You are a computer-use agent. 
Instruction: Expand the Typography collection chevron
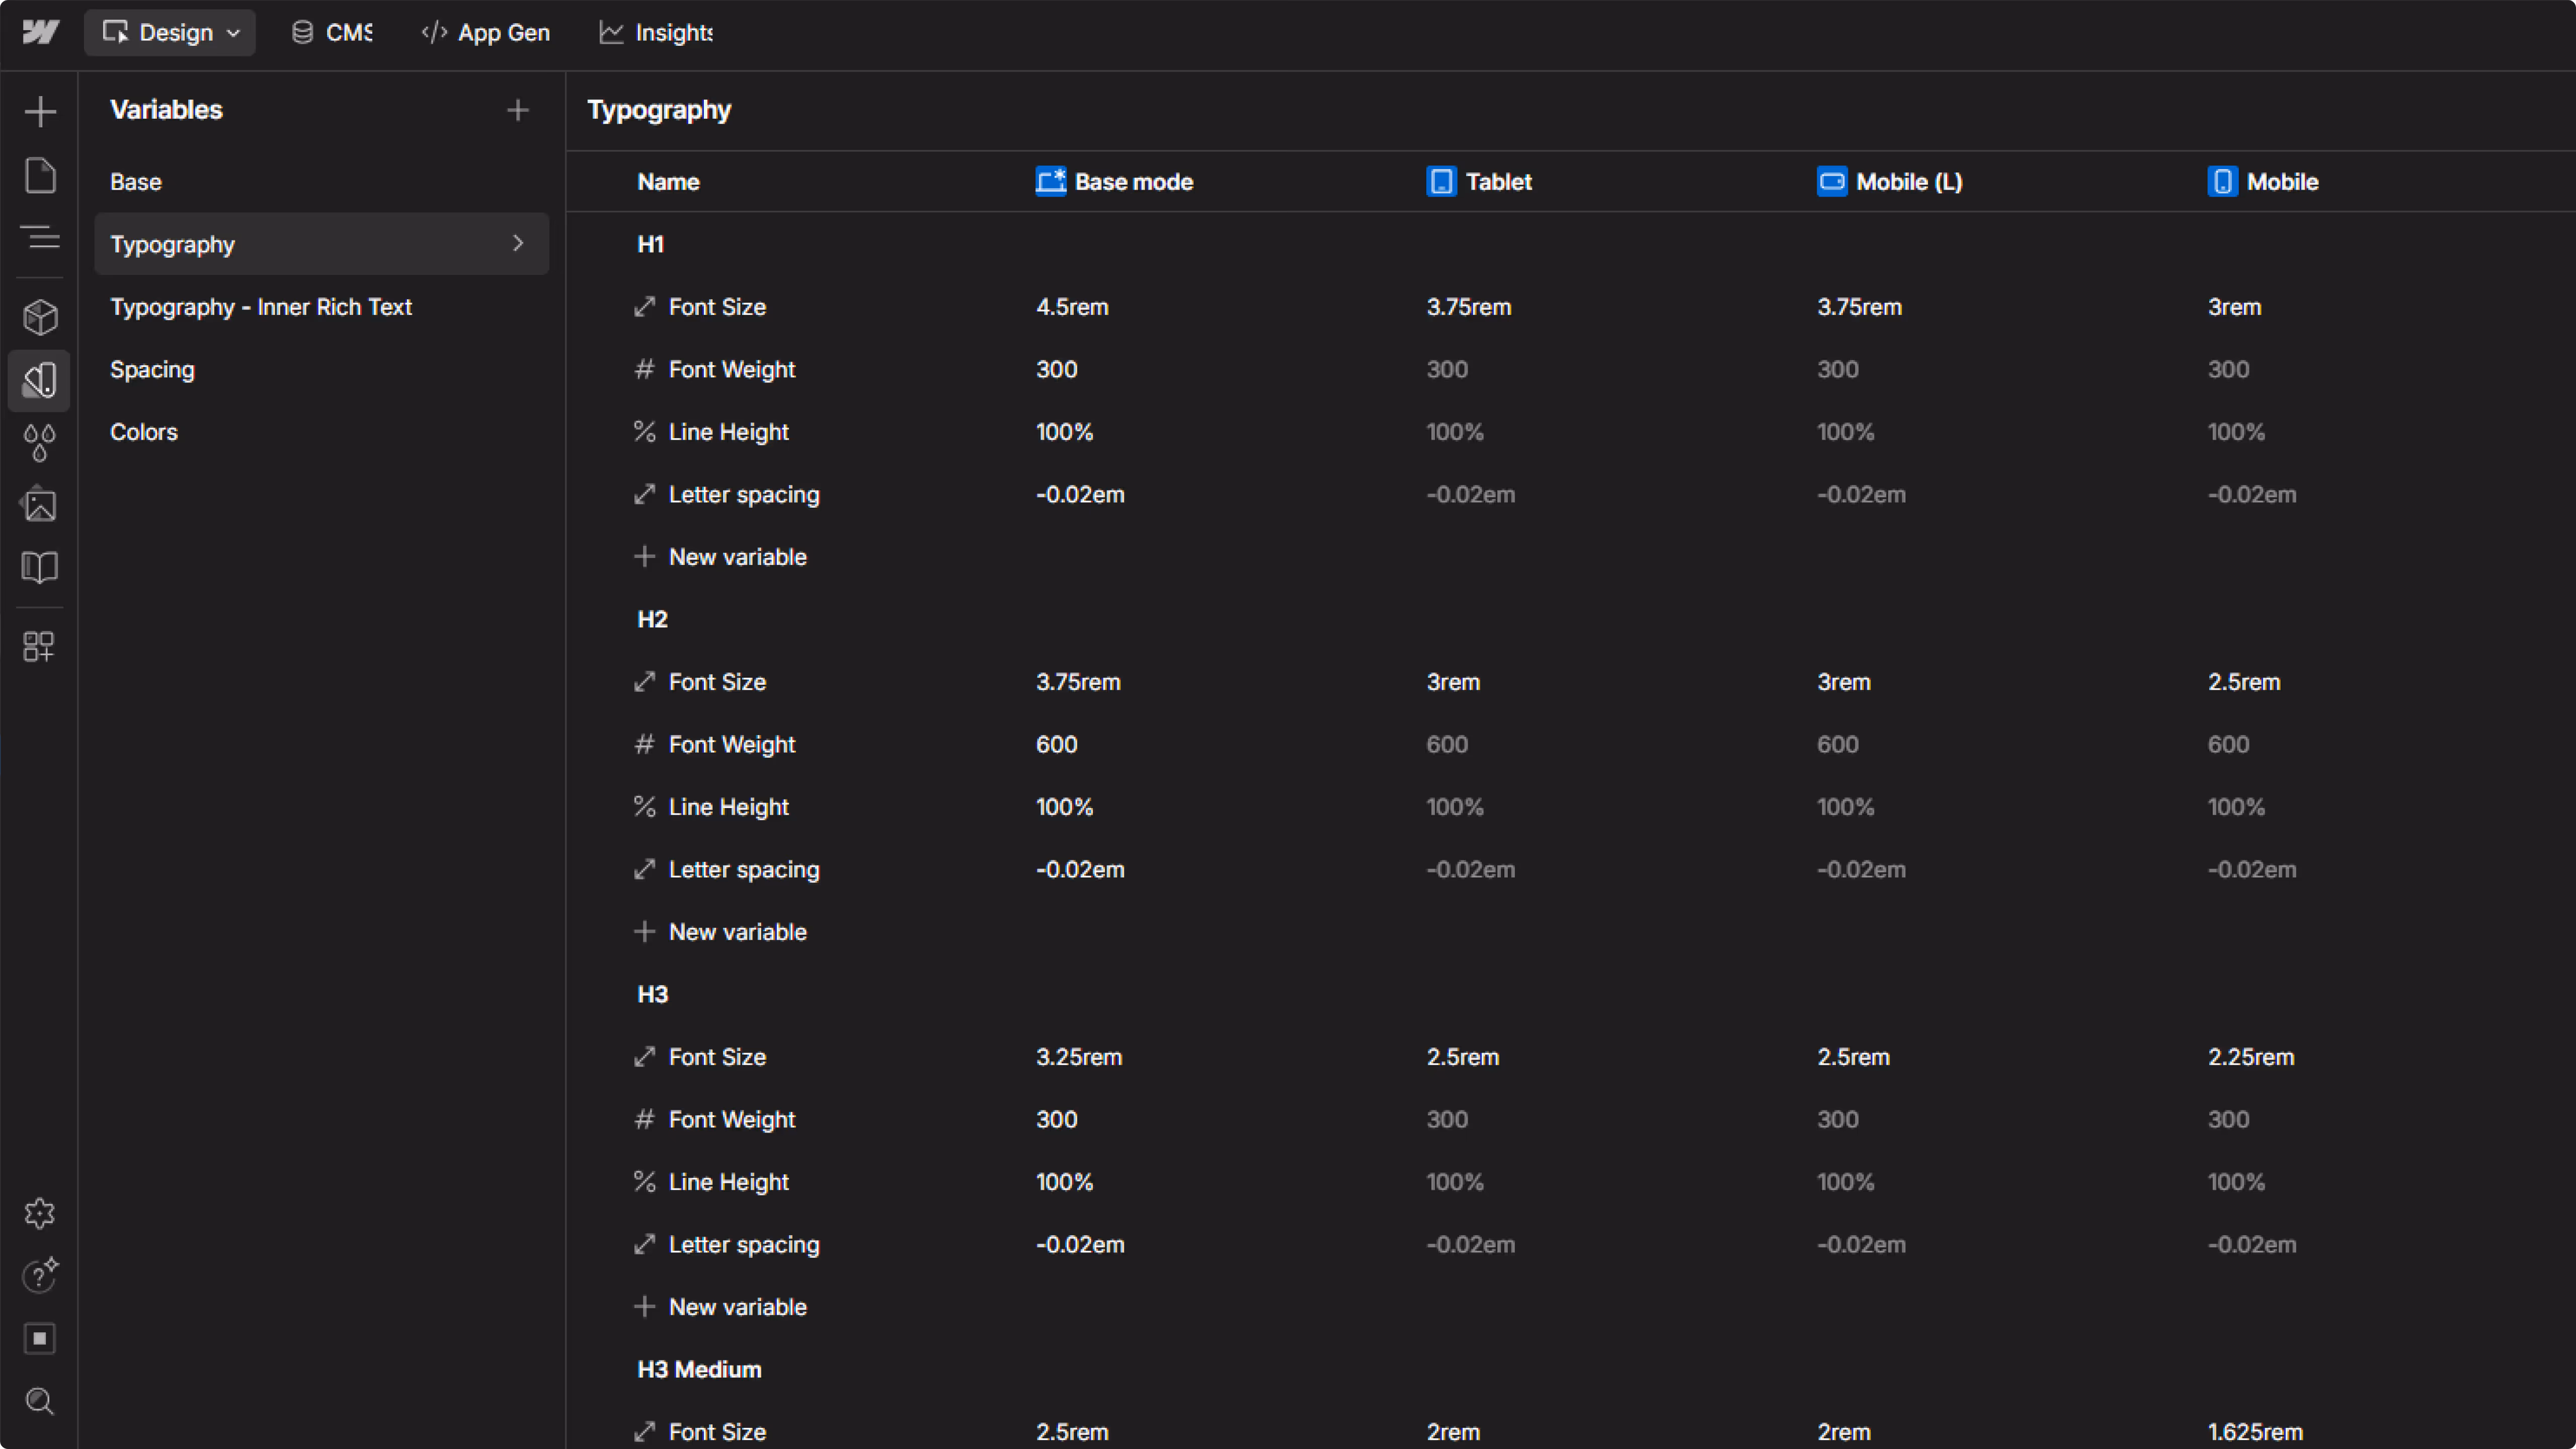point(518,243)
